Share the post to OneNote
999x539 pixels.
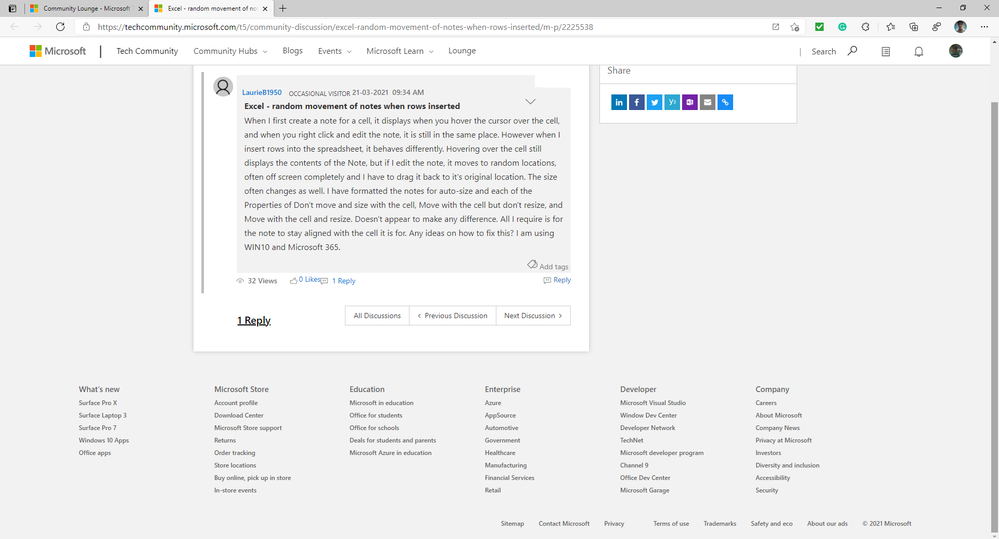click(690, 102)
